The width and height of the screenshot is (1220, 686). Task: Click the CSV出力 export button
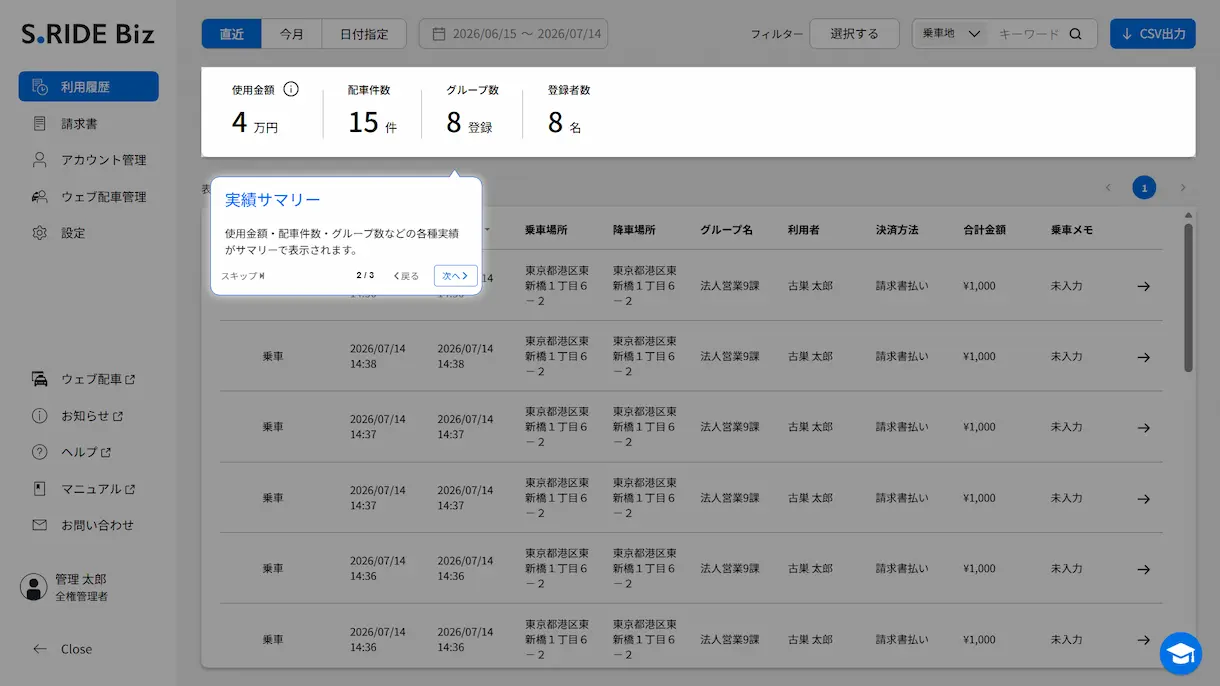pos(1153,34)
